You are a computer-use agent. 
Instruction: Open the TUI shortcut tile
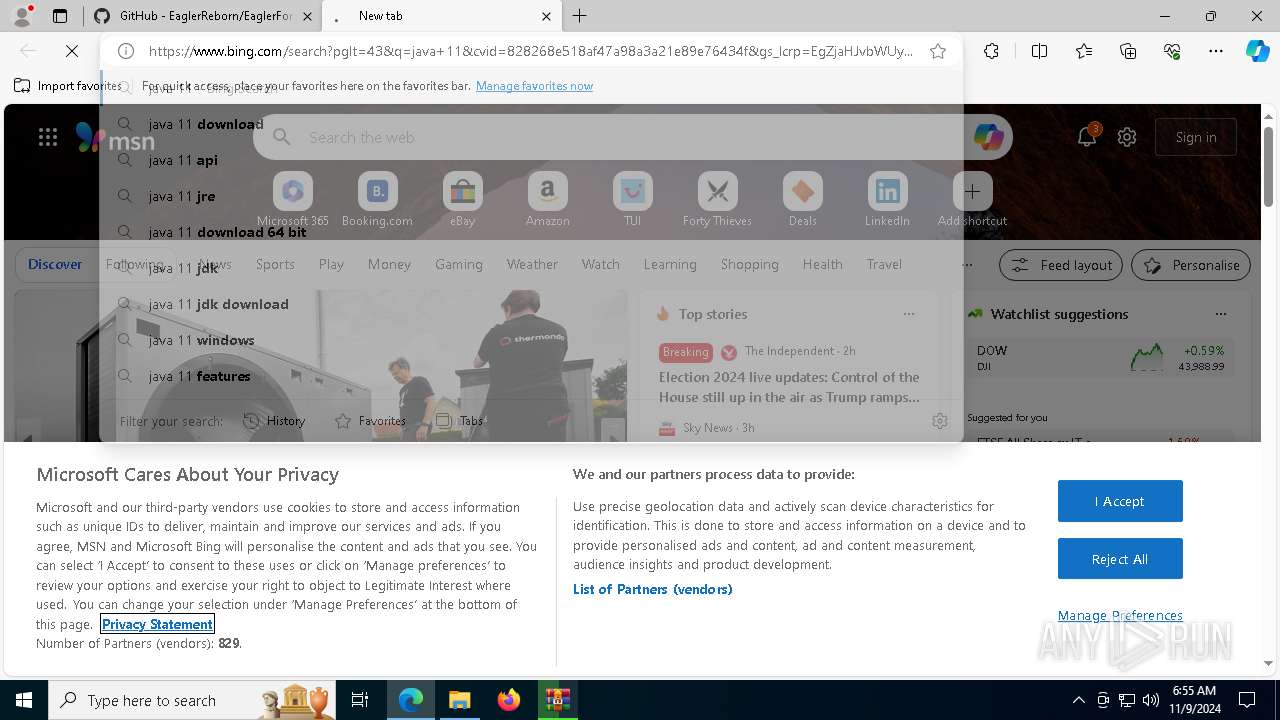[x=632, y=200]
